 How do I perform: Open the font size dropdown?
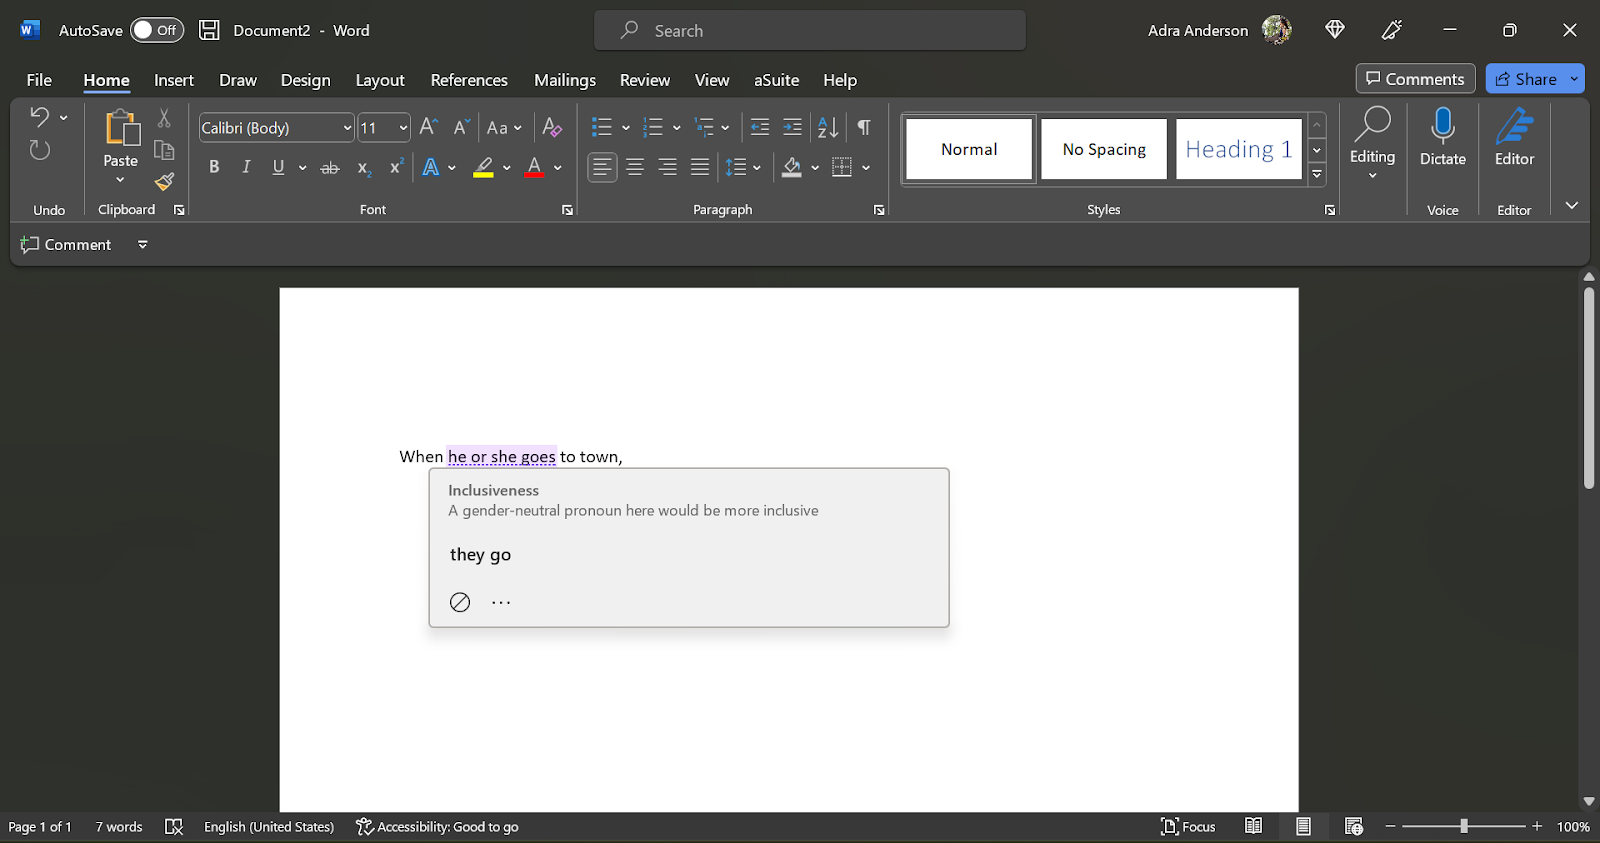(x=403, y=128)
